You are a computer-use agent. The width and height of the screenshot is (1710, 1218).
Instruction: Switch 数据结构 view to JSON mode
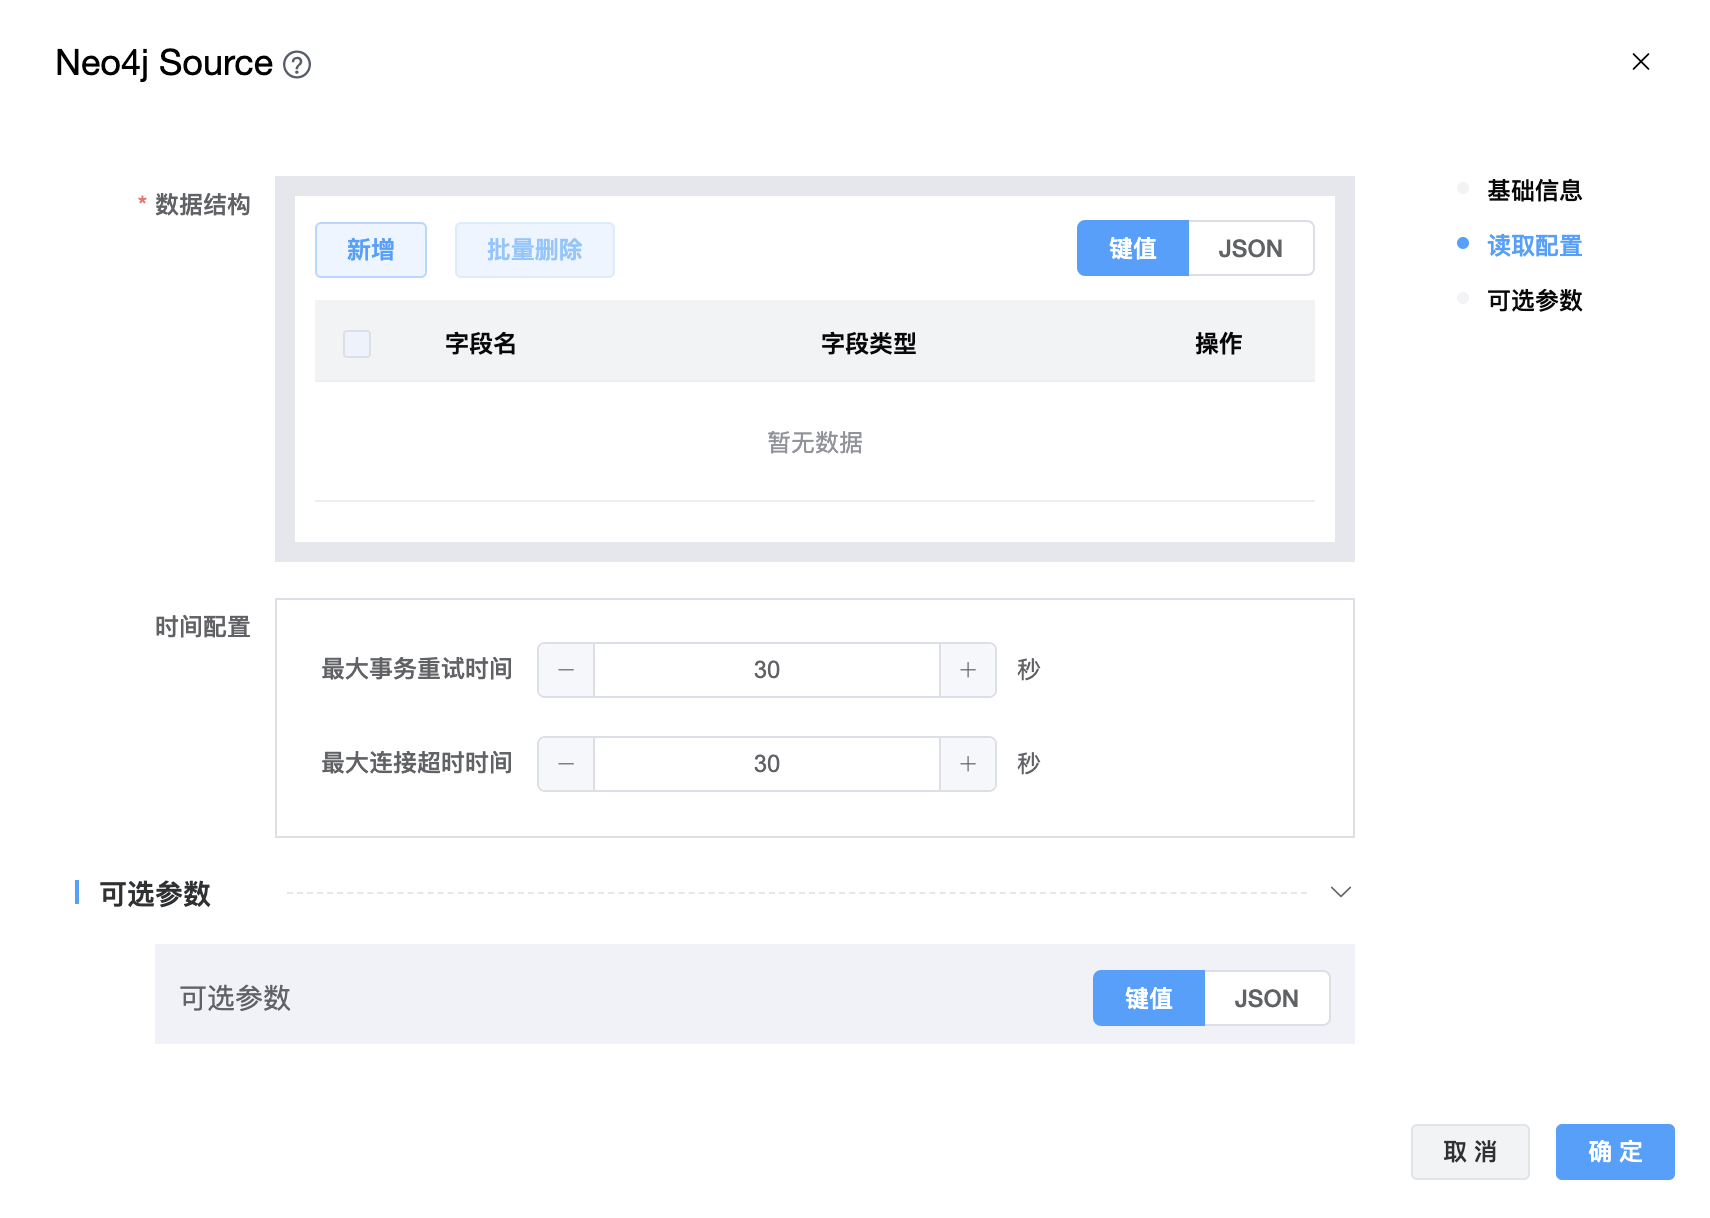(1250, 249)
